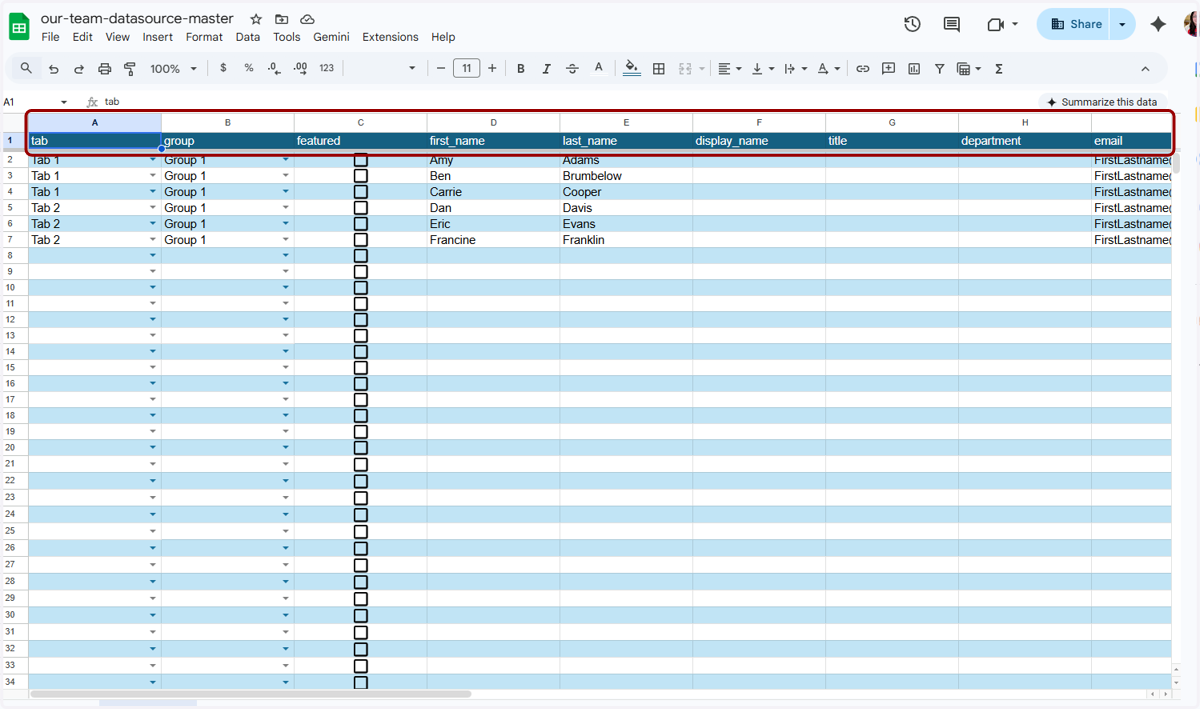The image size is (1200, 709).
Task: Open the Functions sigma icon
Action: coord(999,68)
